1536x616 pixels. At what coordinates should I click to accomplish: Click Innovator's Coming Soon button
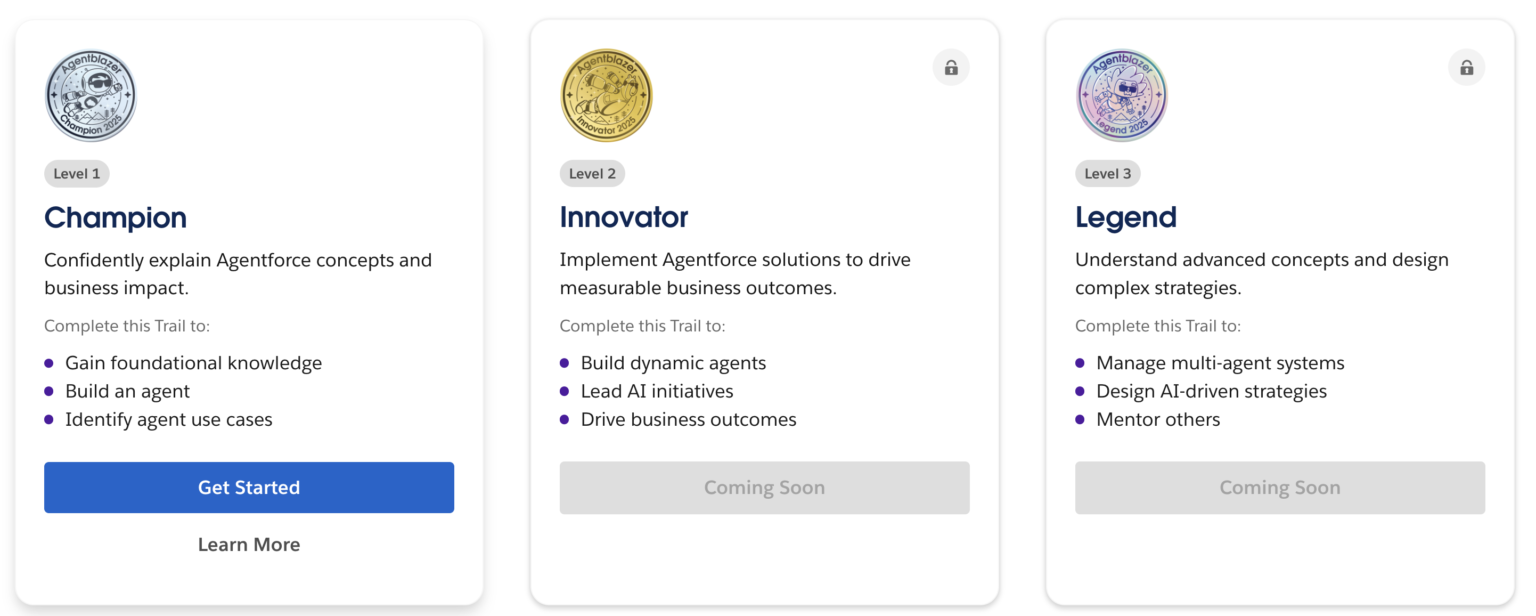tap(764, 488)
